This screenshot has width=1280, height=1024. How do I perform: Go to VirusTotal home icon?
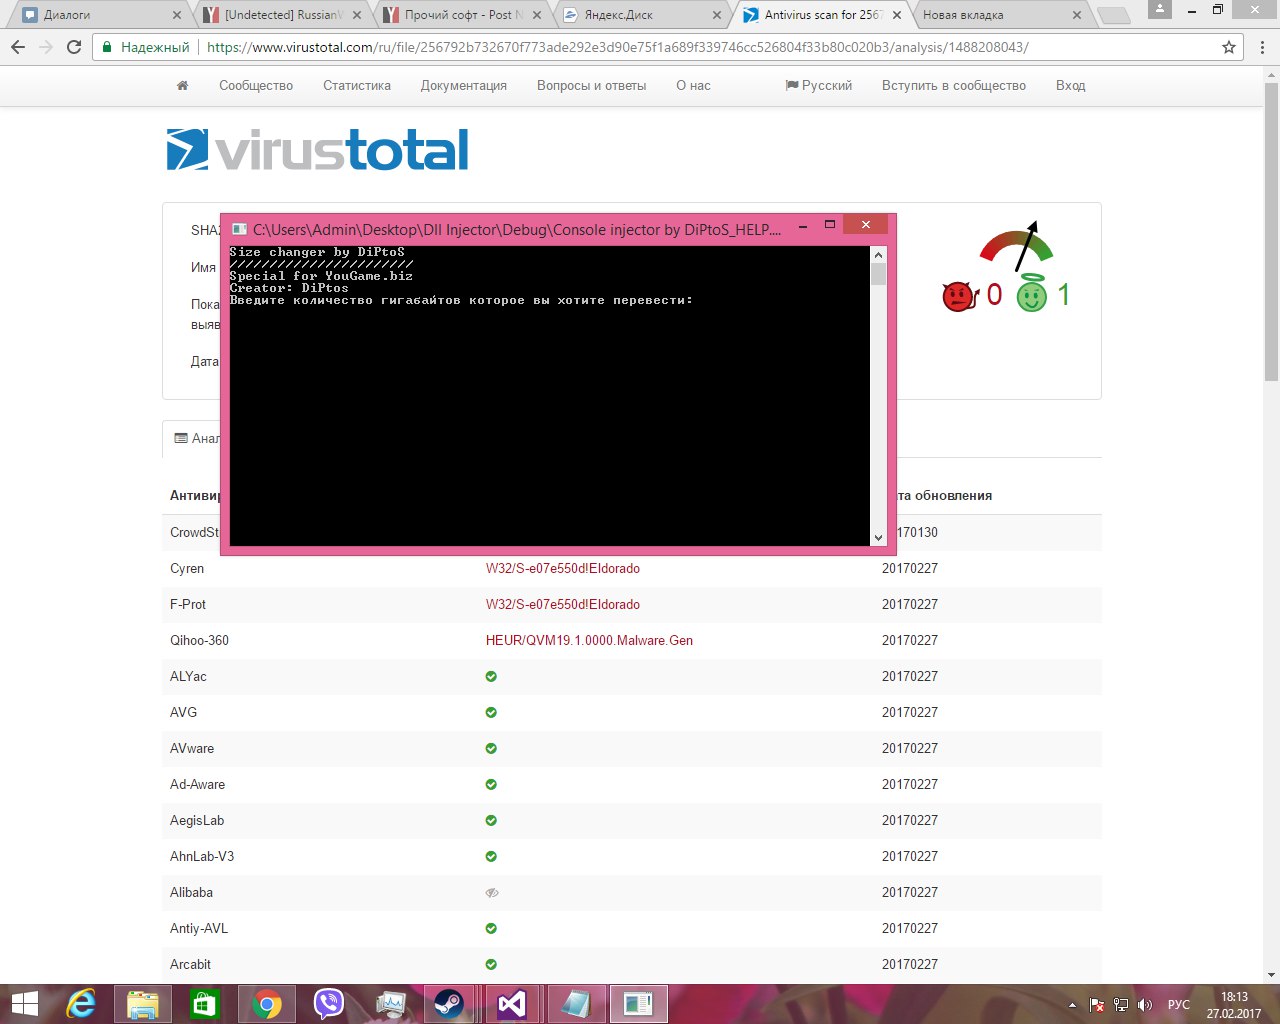coord(182,86)
